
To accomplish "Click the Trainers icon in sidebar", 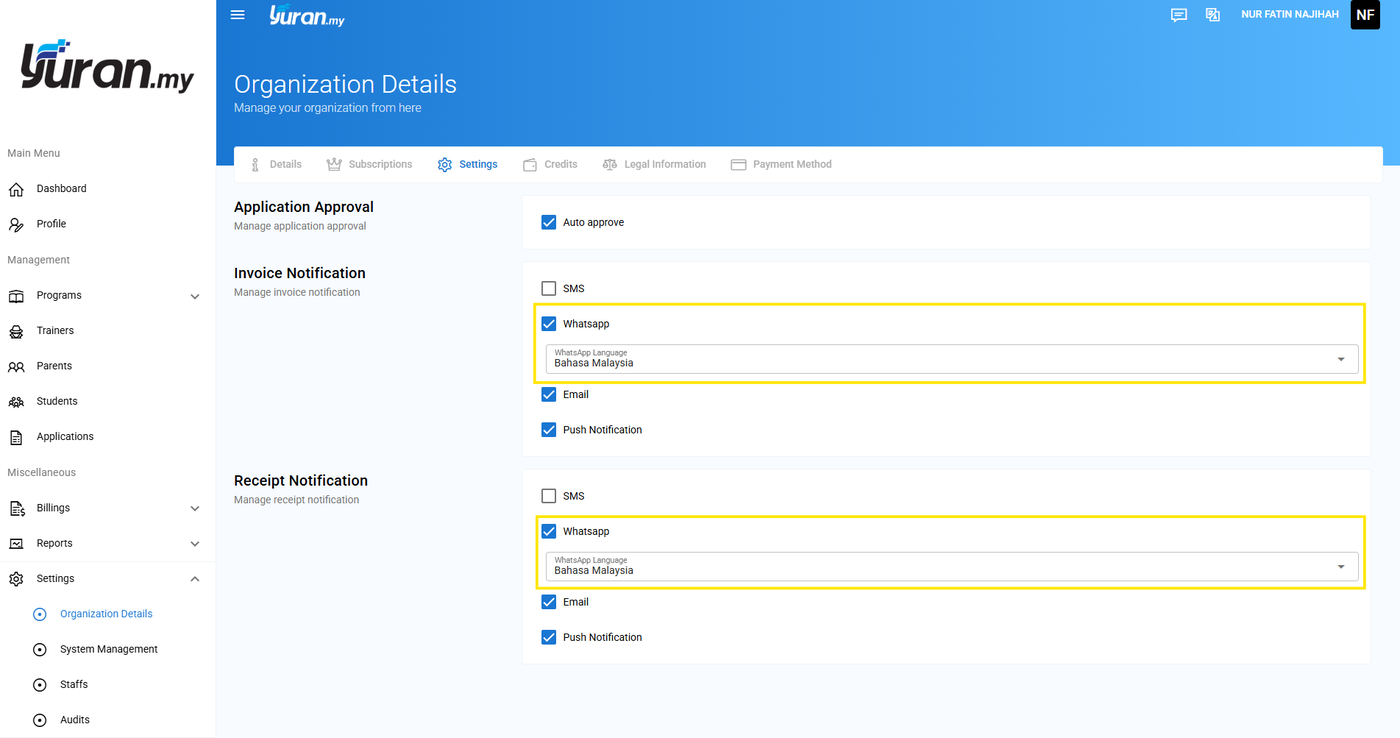I will click(x=16, y=331).
